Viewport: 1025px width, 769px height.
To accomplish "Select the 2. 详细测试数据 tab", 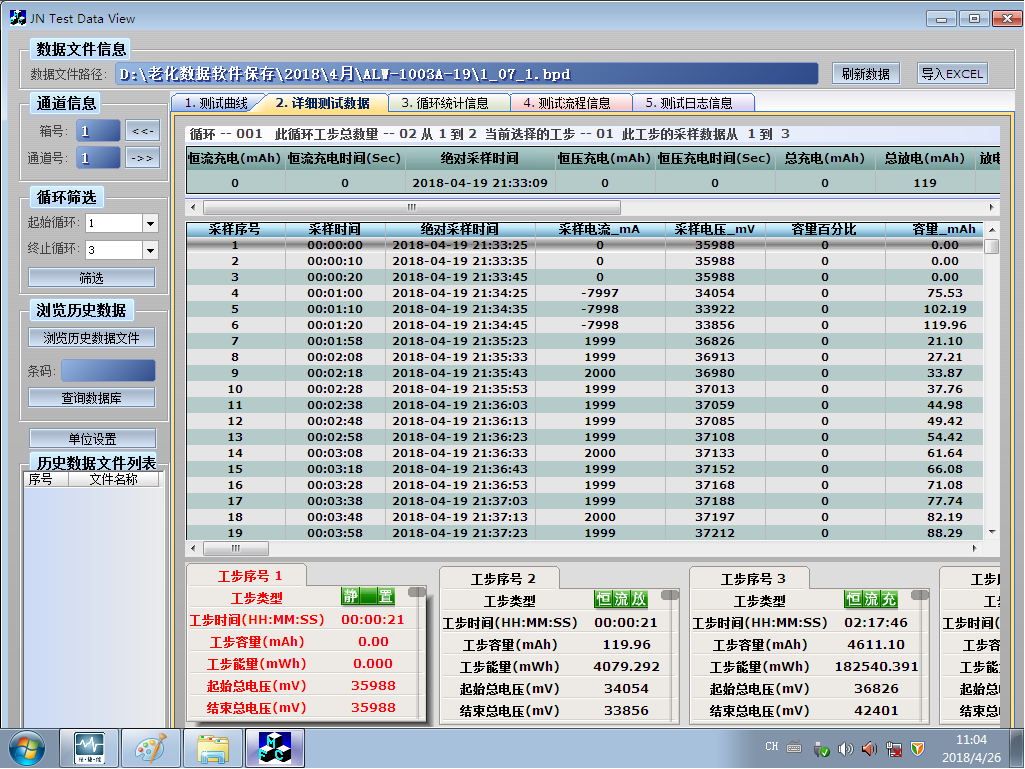I will coord(322,103).
